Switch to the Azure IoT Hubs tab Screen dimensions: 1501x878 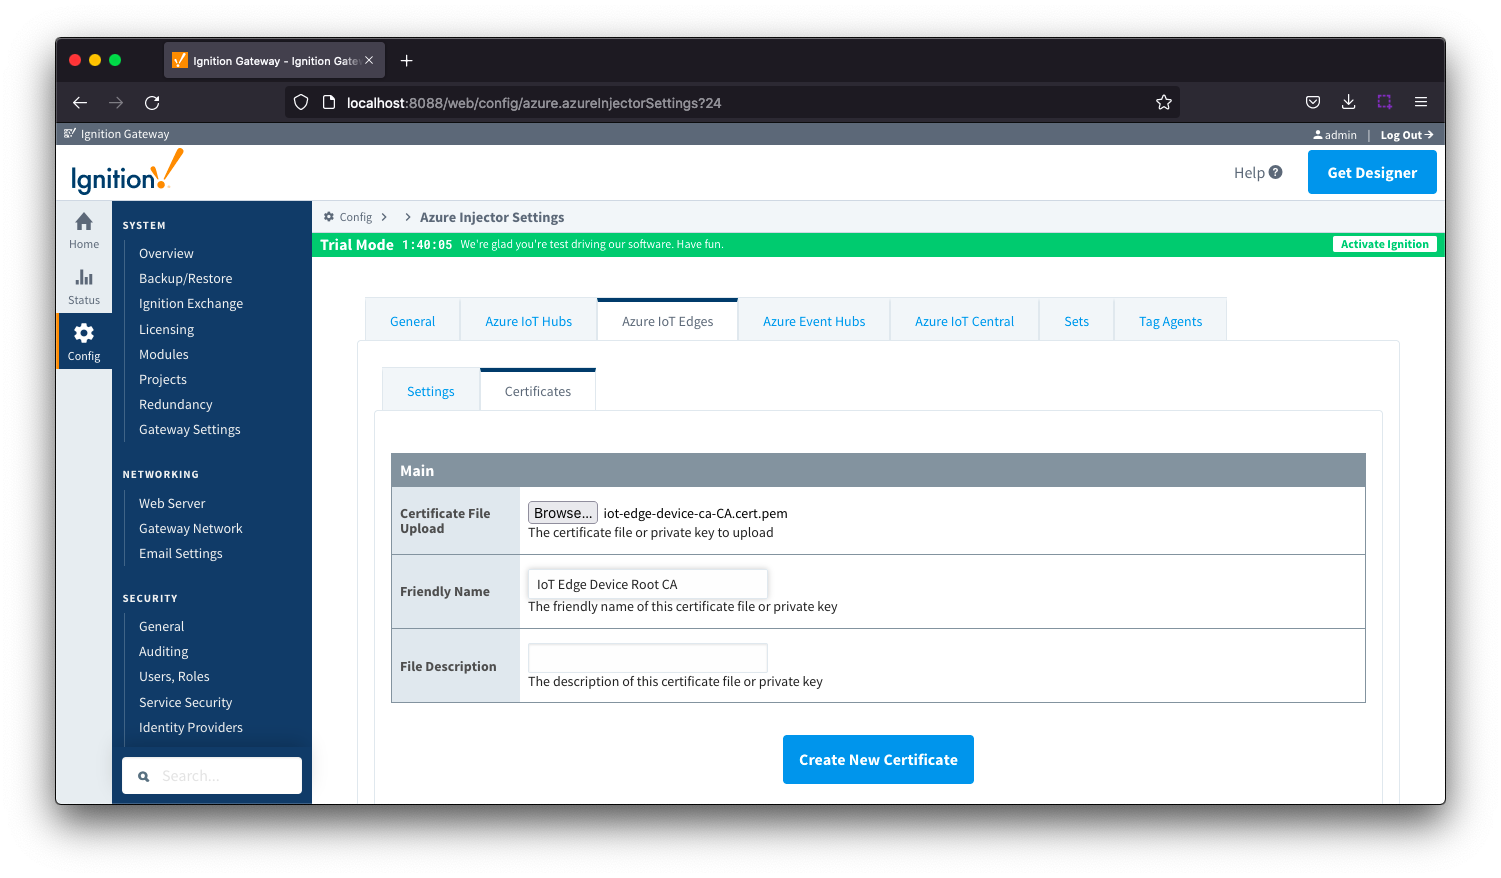point(528,321)
